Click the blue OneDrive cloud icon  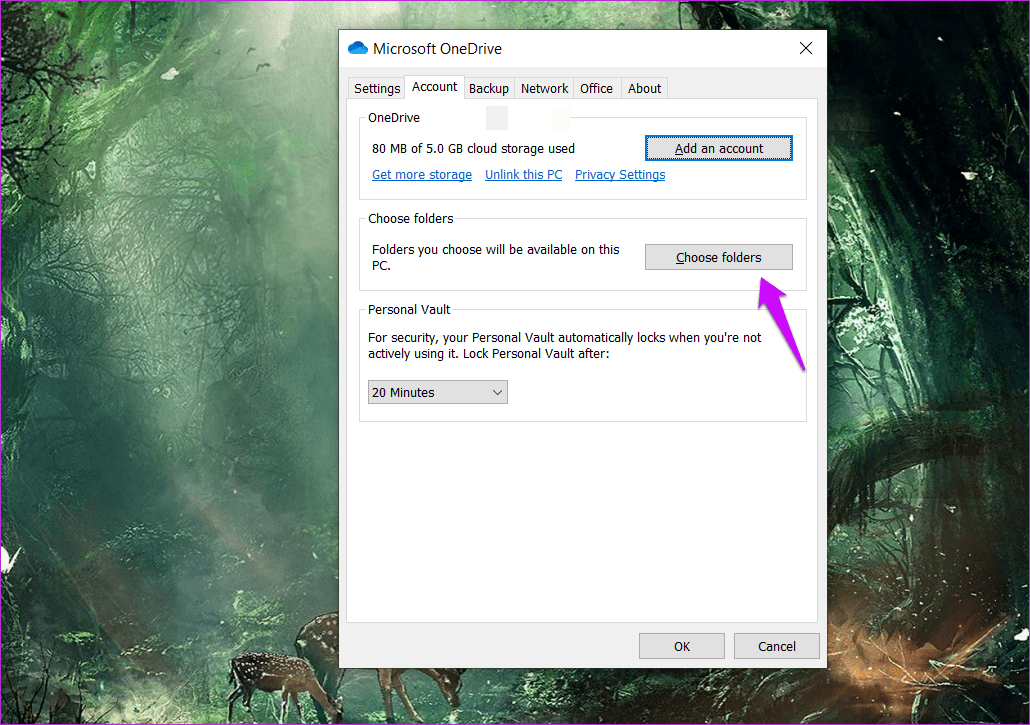tap(357, 48)
